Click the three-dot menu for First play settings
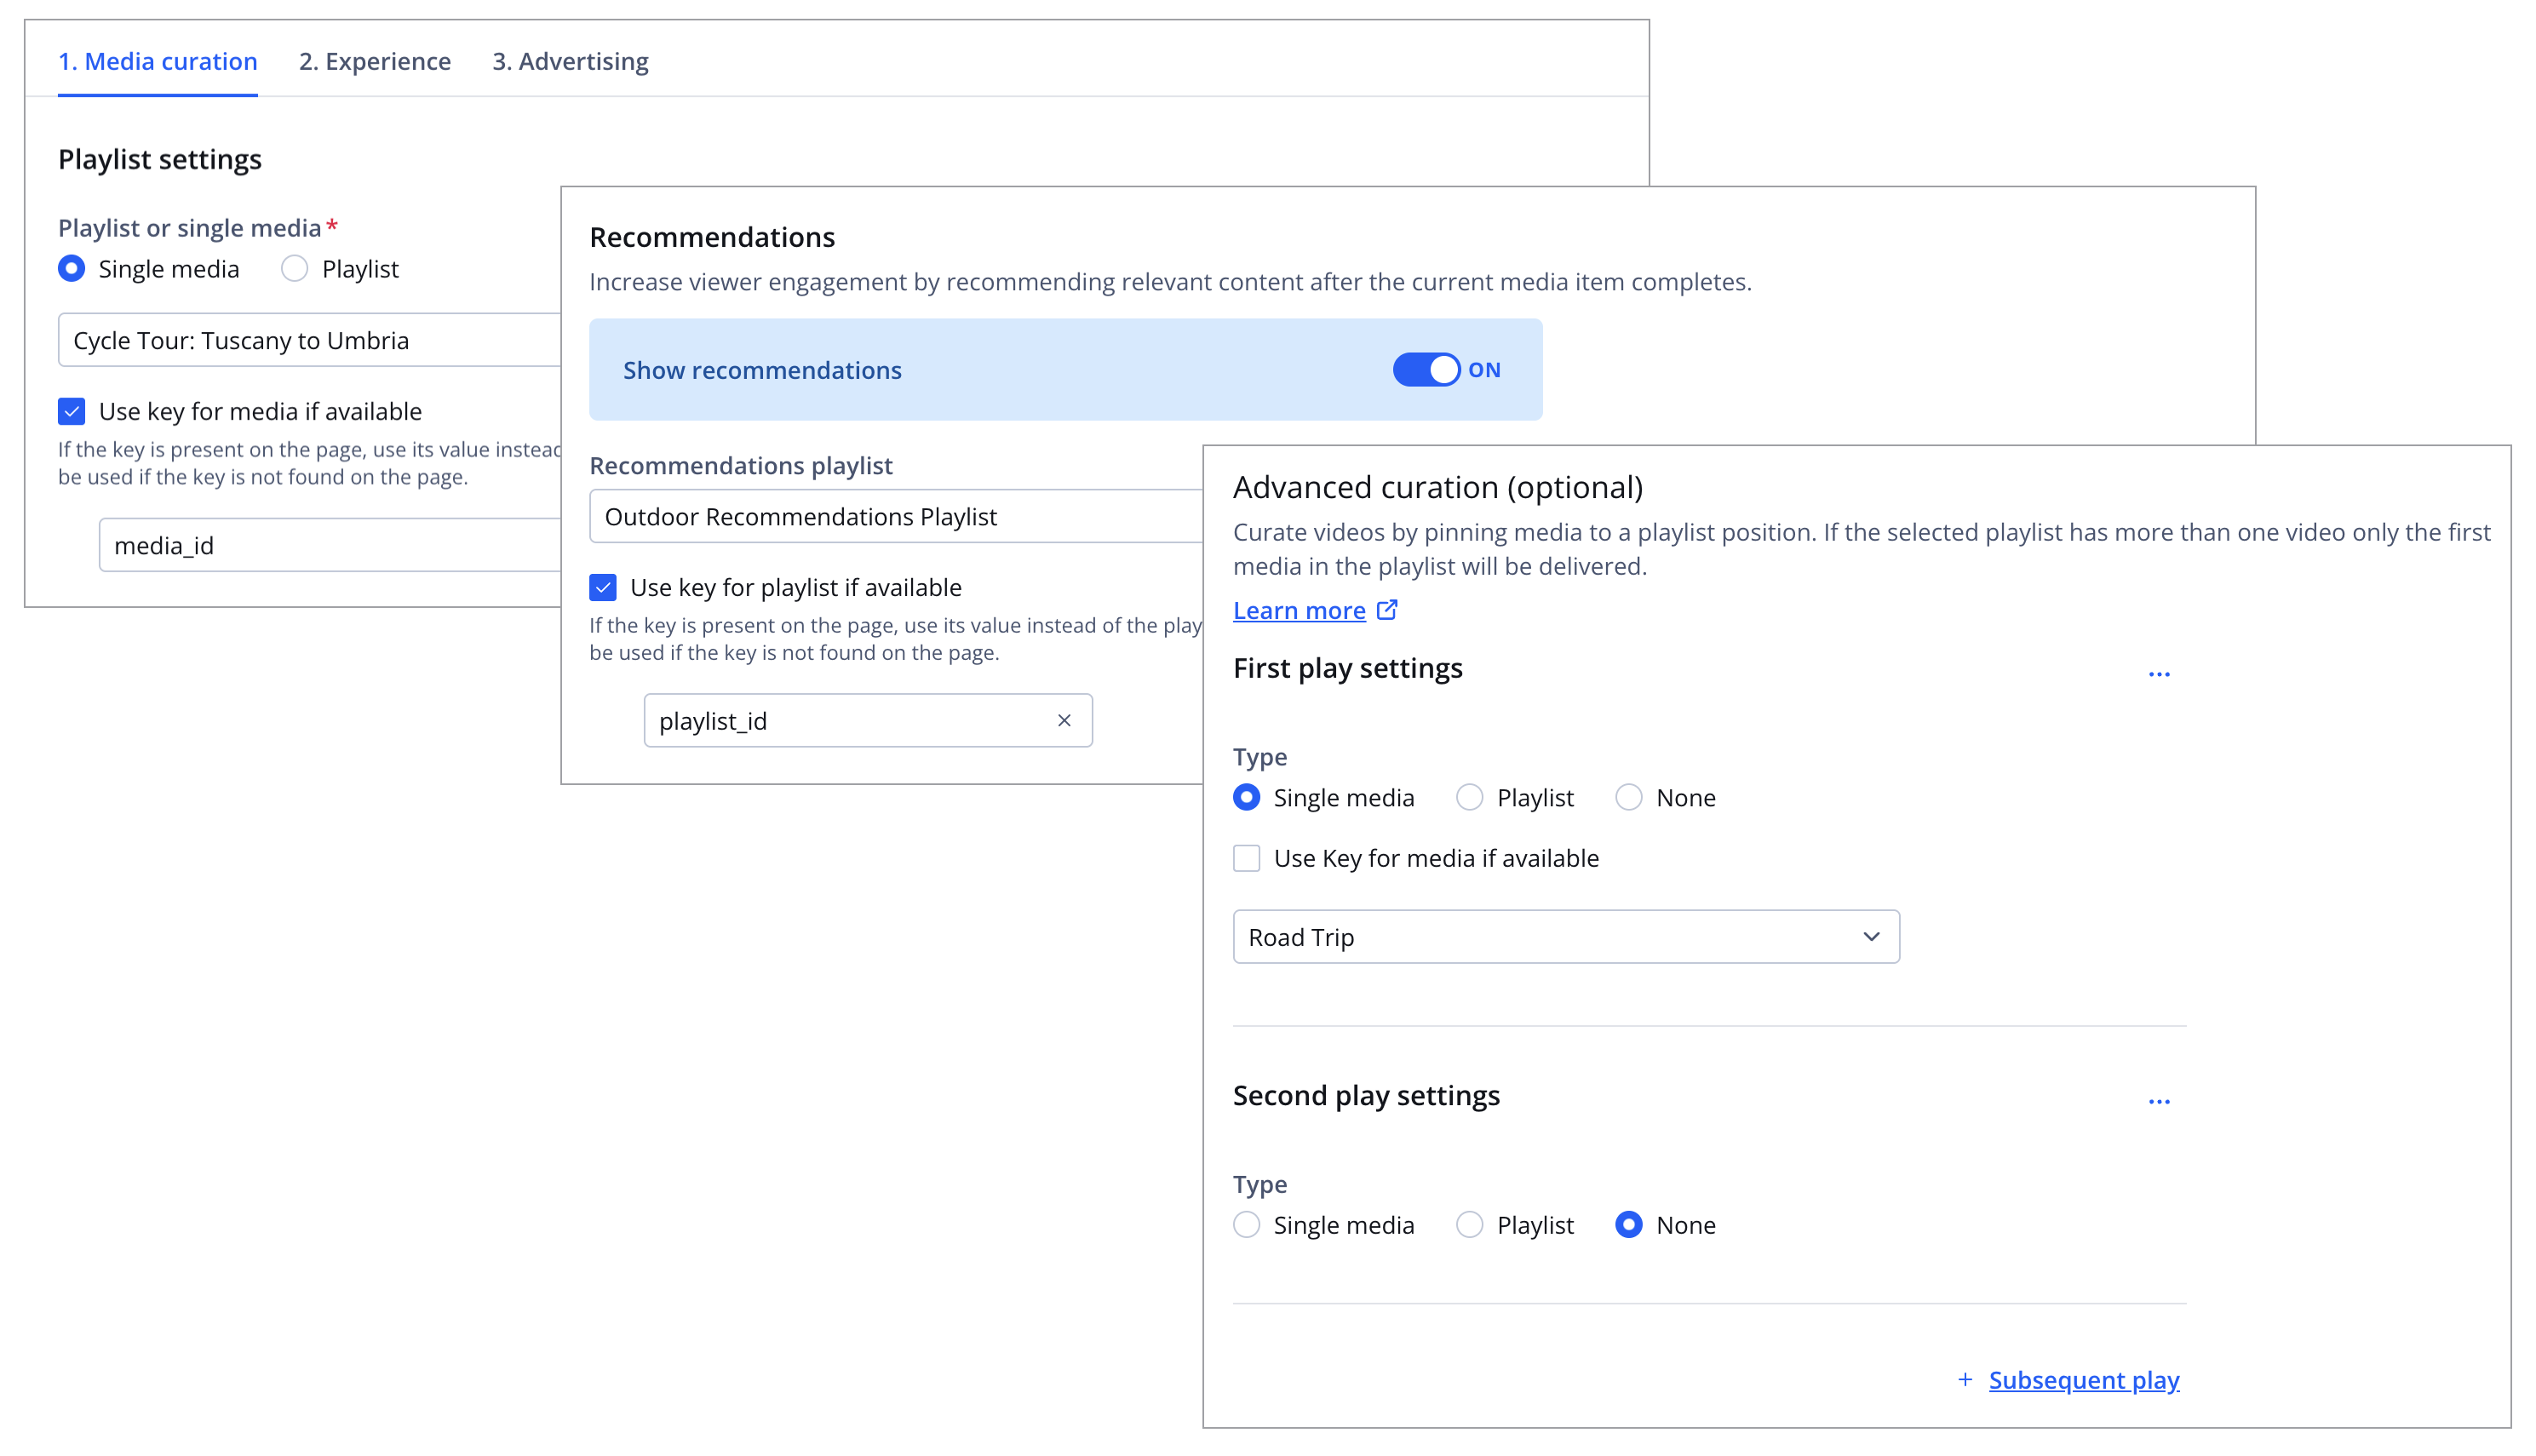This screenshot has height=1456, width=2536. tap(2158, 675)
